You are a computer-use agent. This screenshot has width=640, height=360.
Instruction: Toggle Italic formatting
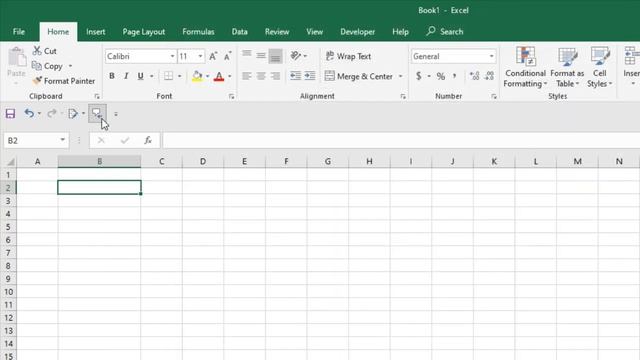click(x=126, y=76)
